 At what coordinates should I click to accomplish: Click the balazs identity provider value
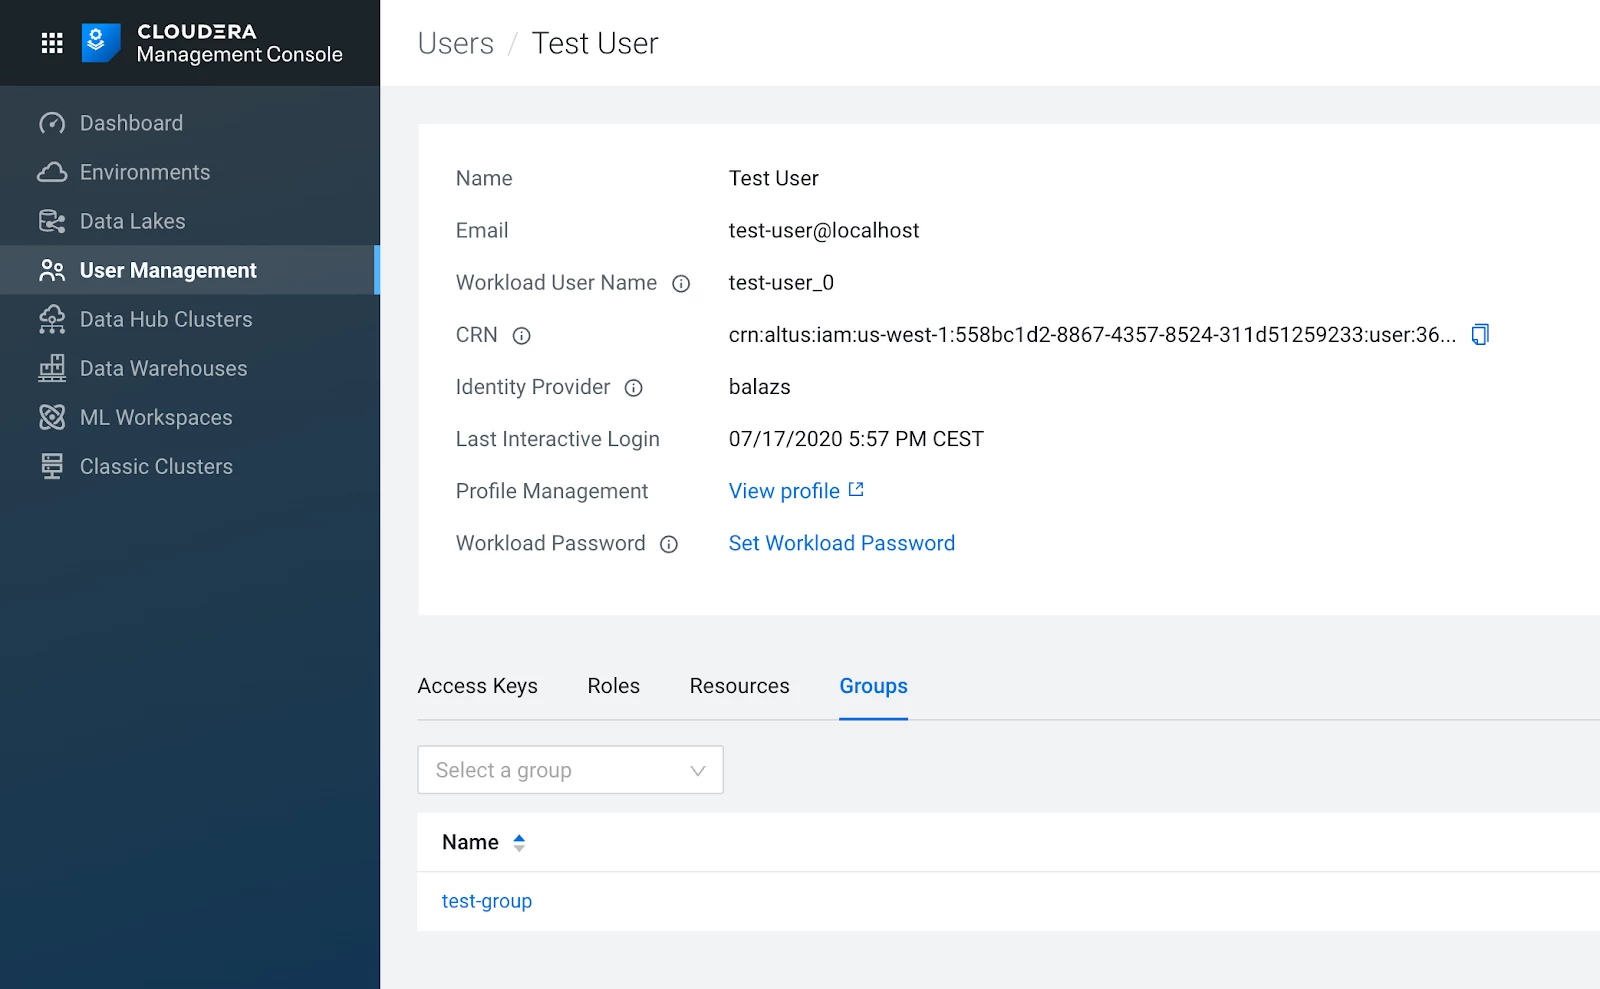tap(759, 387)
